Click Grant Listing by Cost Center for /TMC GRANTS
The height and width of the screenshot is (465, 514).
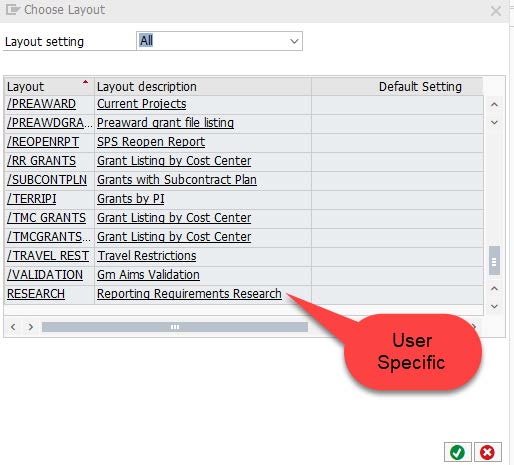(x=174, y=218)
